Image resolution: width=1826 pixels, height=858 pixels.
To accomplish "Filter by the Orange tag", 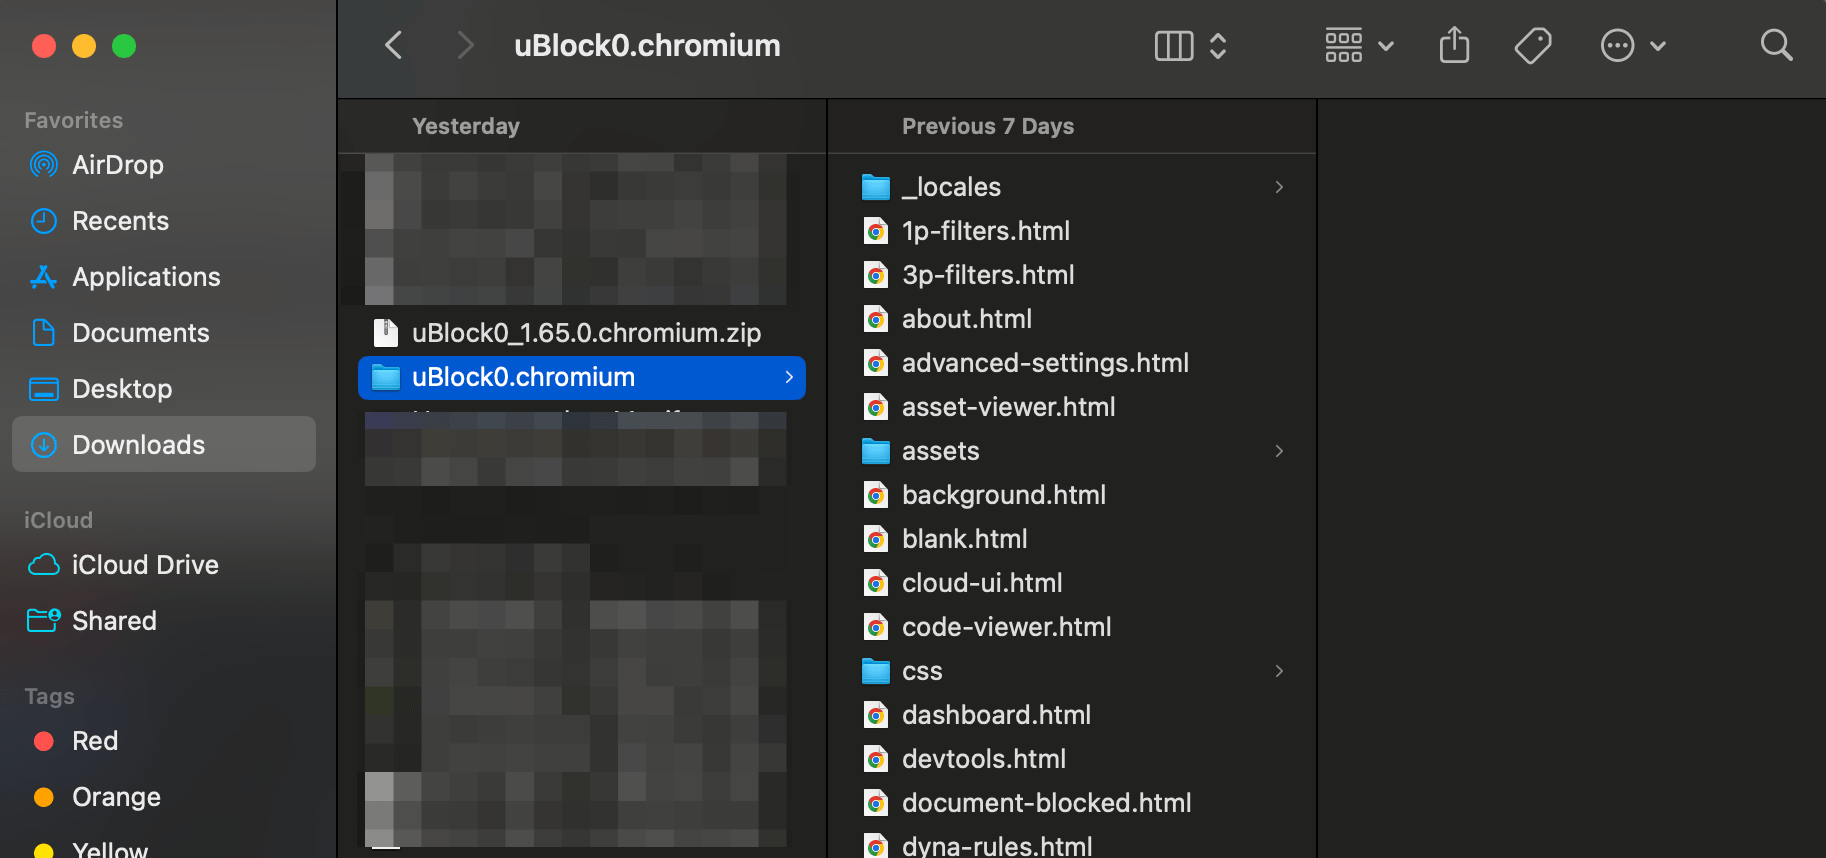I will 164,797.
